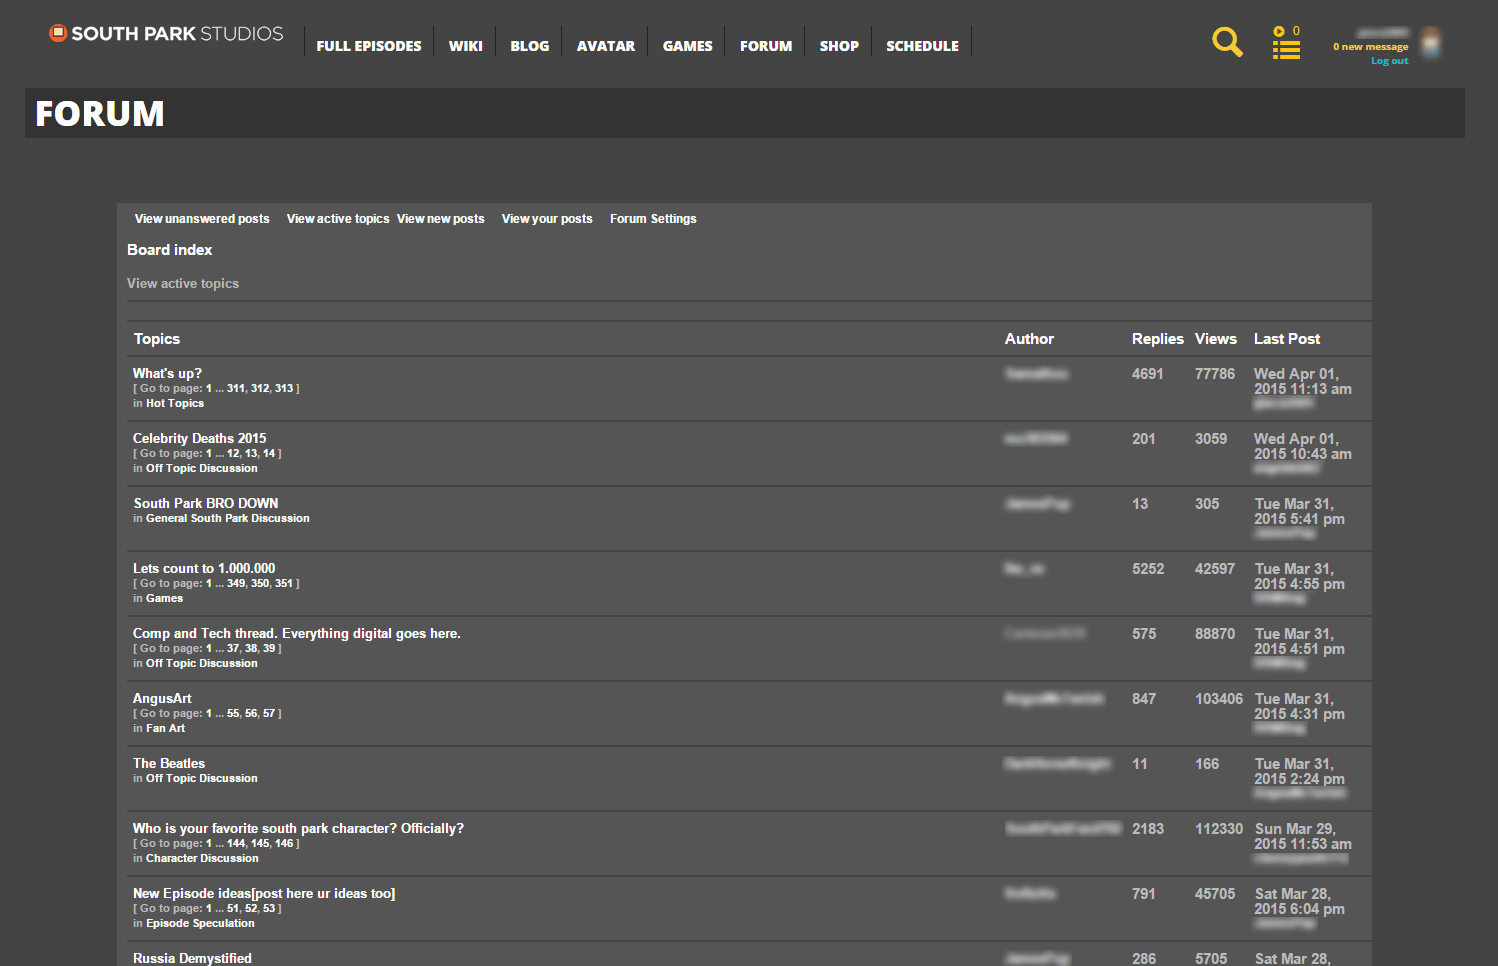Open favorite south park character topic
Screen dimensions: 1498x966
[298, 829]
